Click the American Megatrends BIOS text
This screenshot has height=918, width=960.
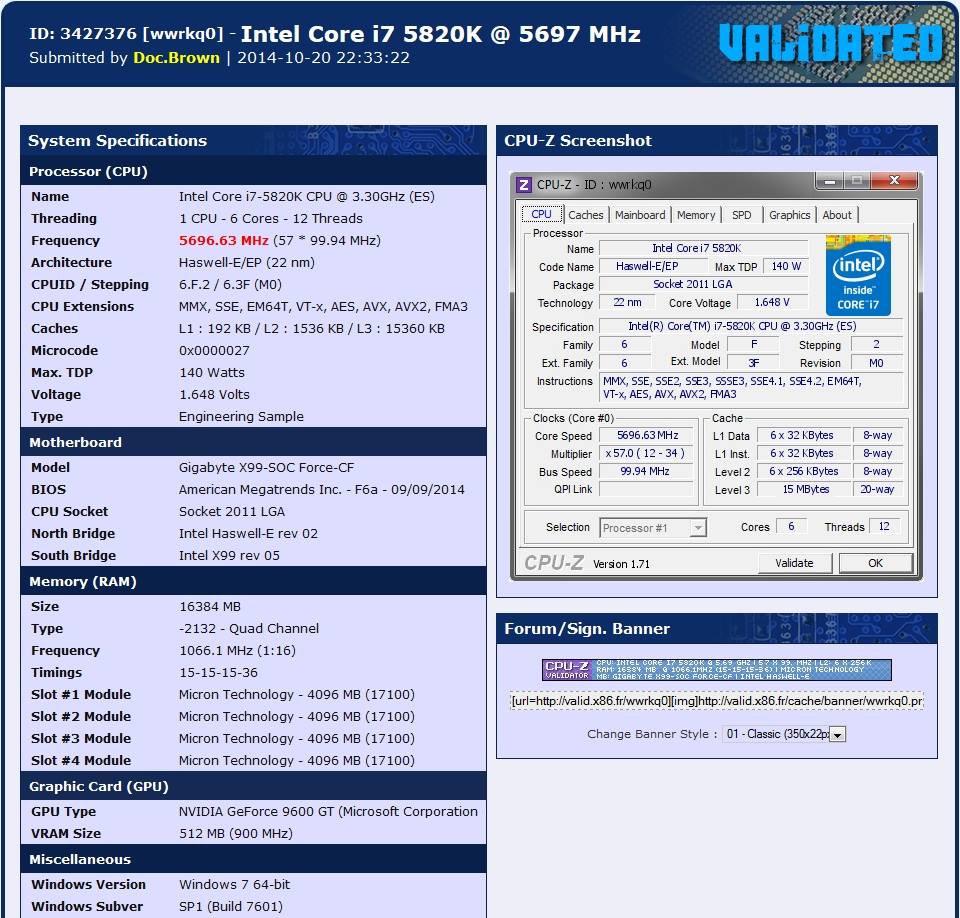[x=321, y=490]
